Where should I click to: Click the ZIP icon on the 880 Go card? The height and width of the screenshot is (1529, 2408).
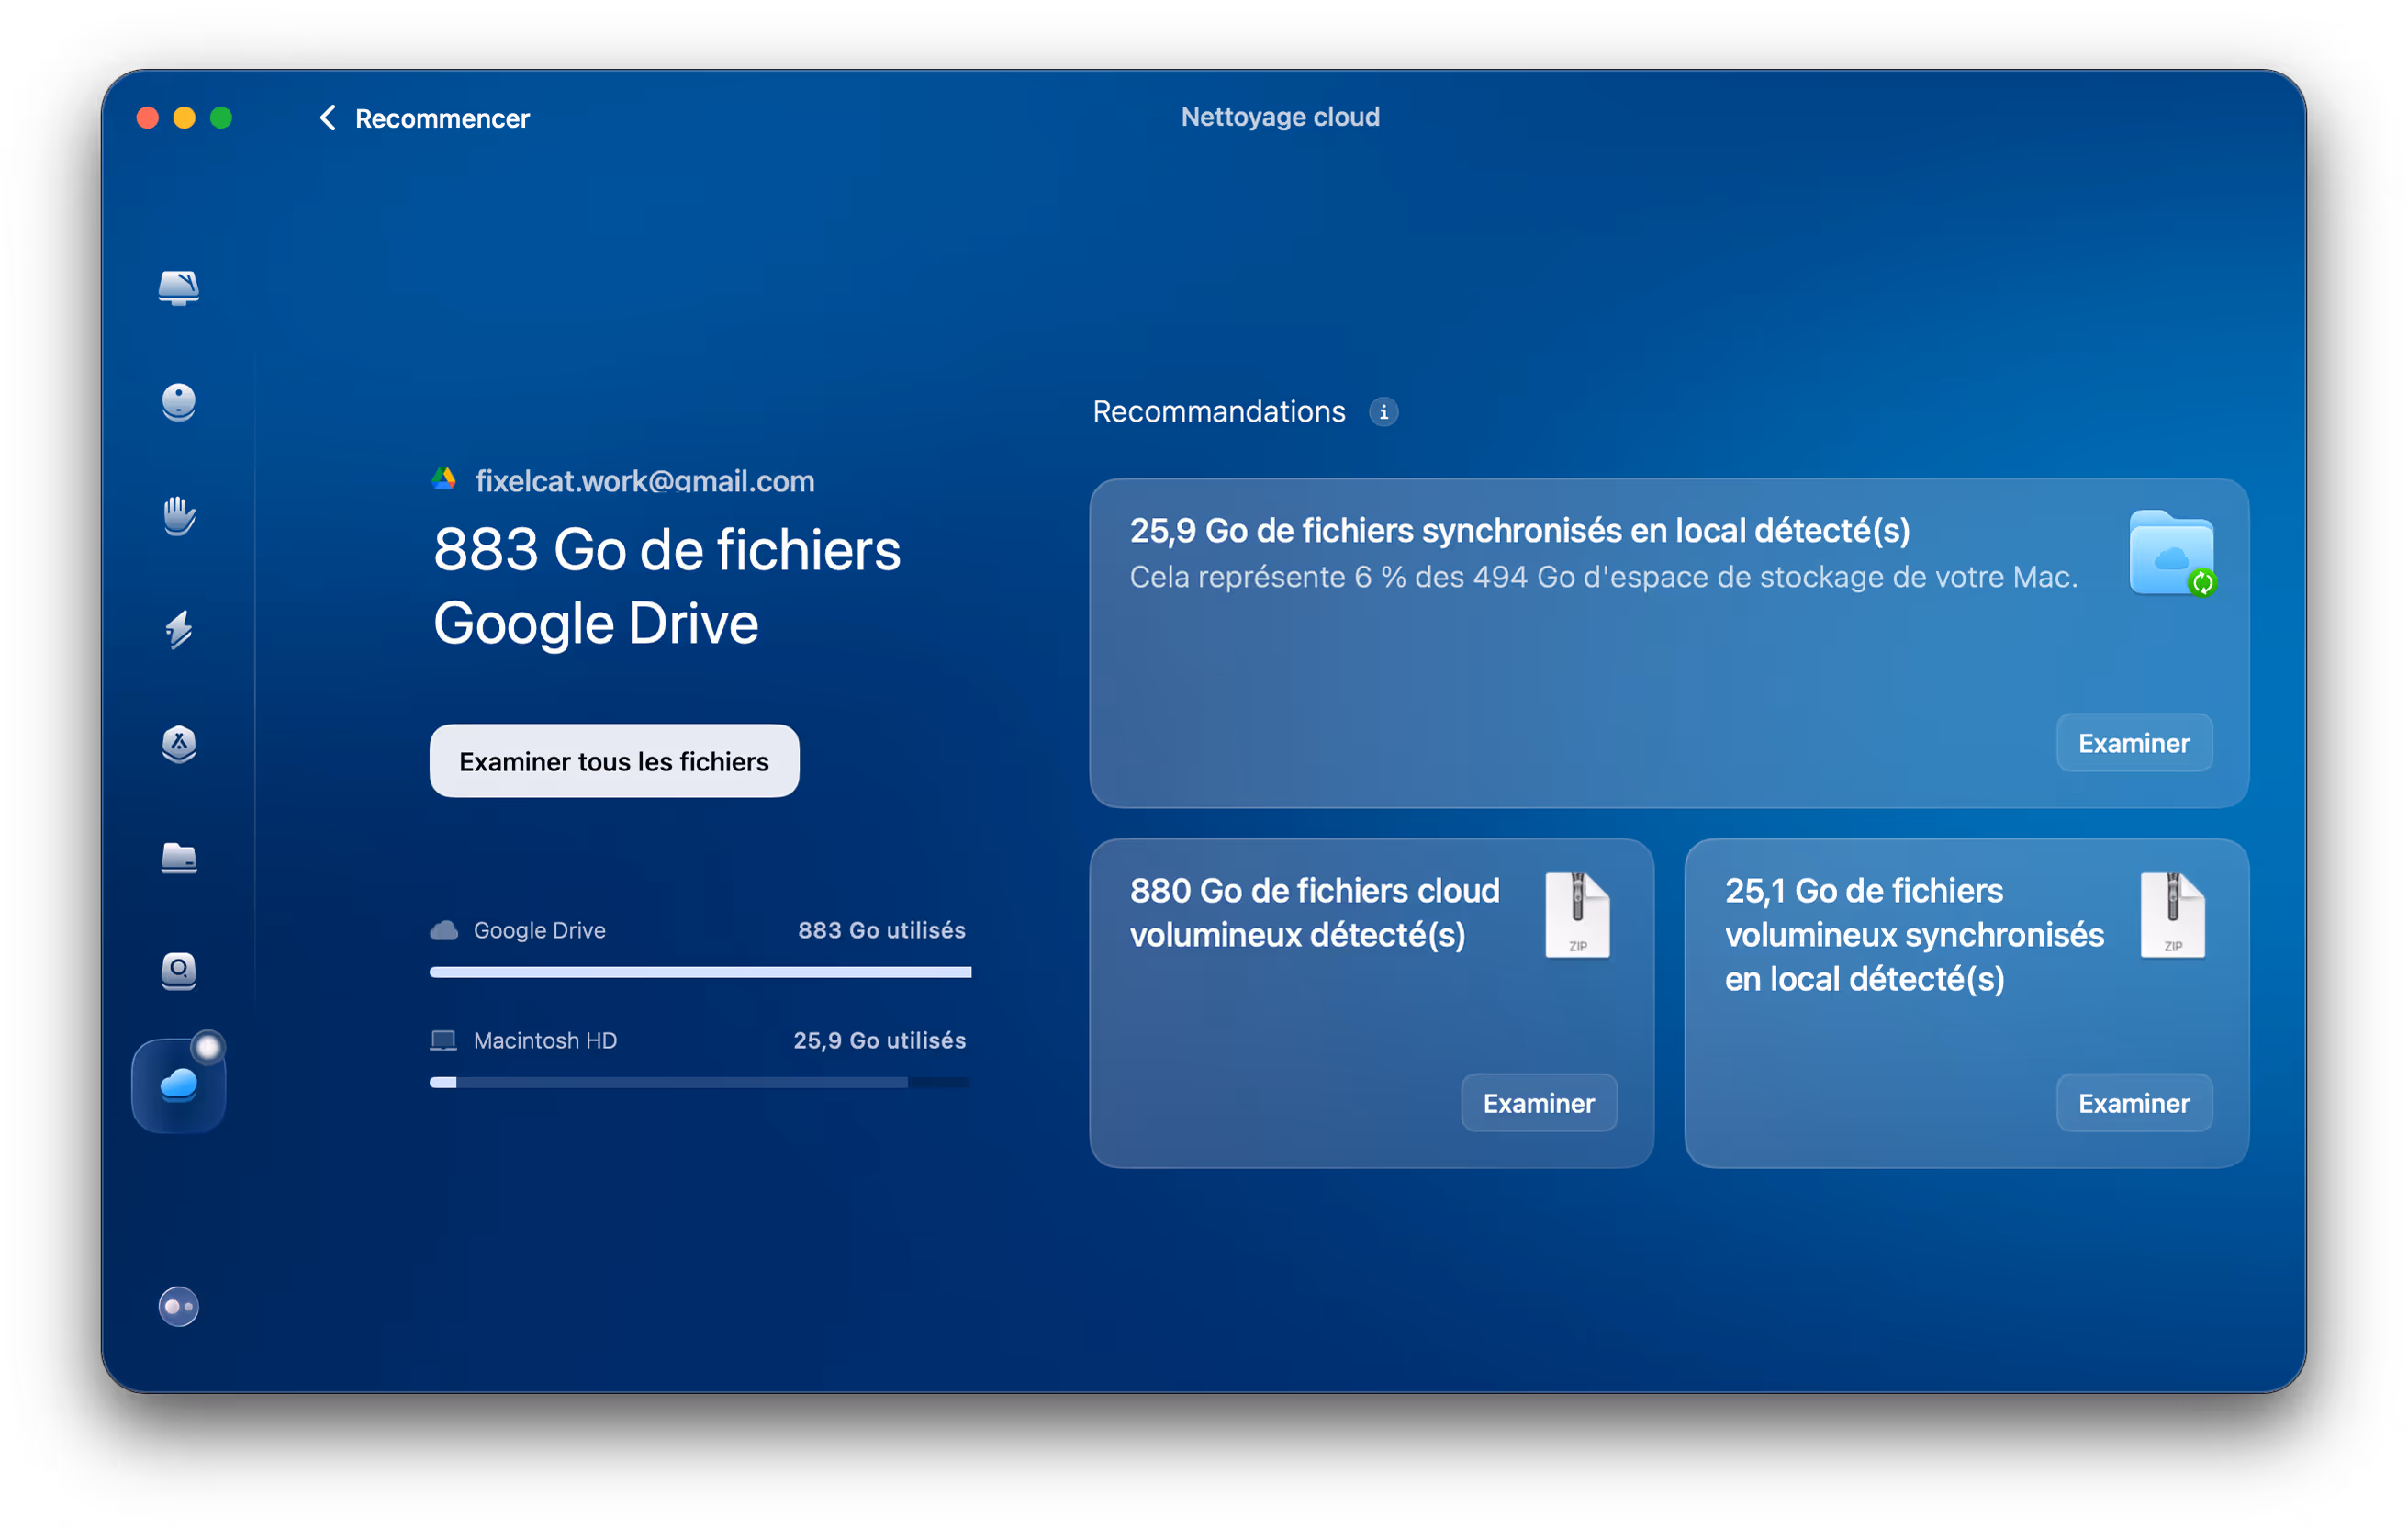click(x=1578, y=916)
